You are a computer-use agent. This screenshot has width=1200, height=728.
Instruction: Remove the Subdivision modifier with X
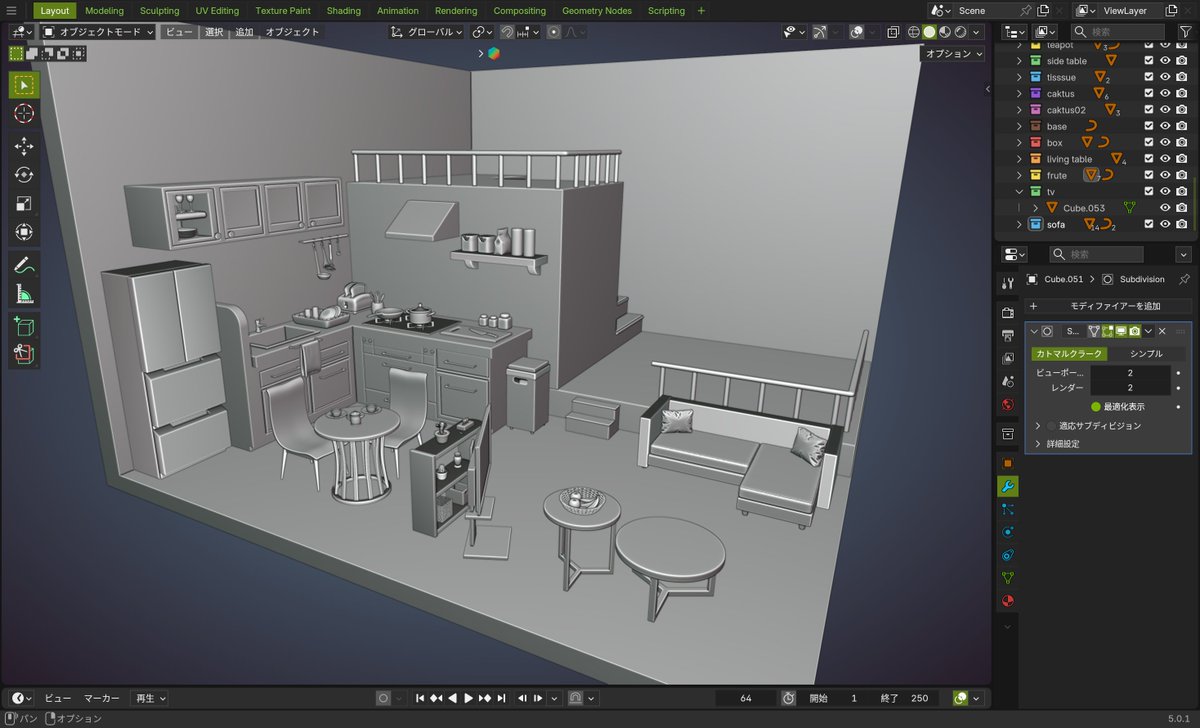click(x=1162, y=331)
